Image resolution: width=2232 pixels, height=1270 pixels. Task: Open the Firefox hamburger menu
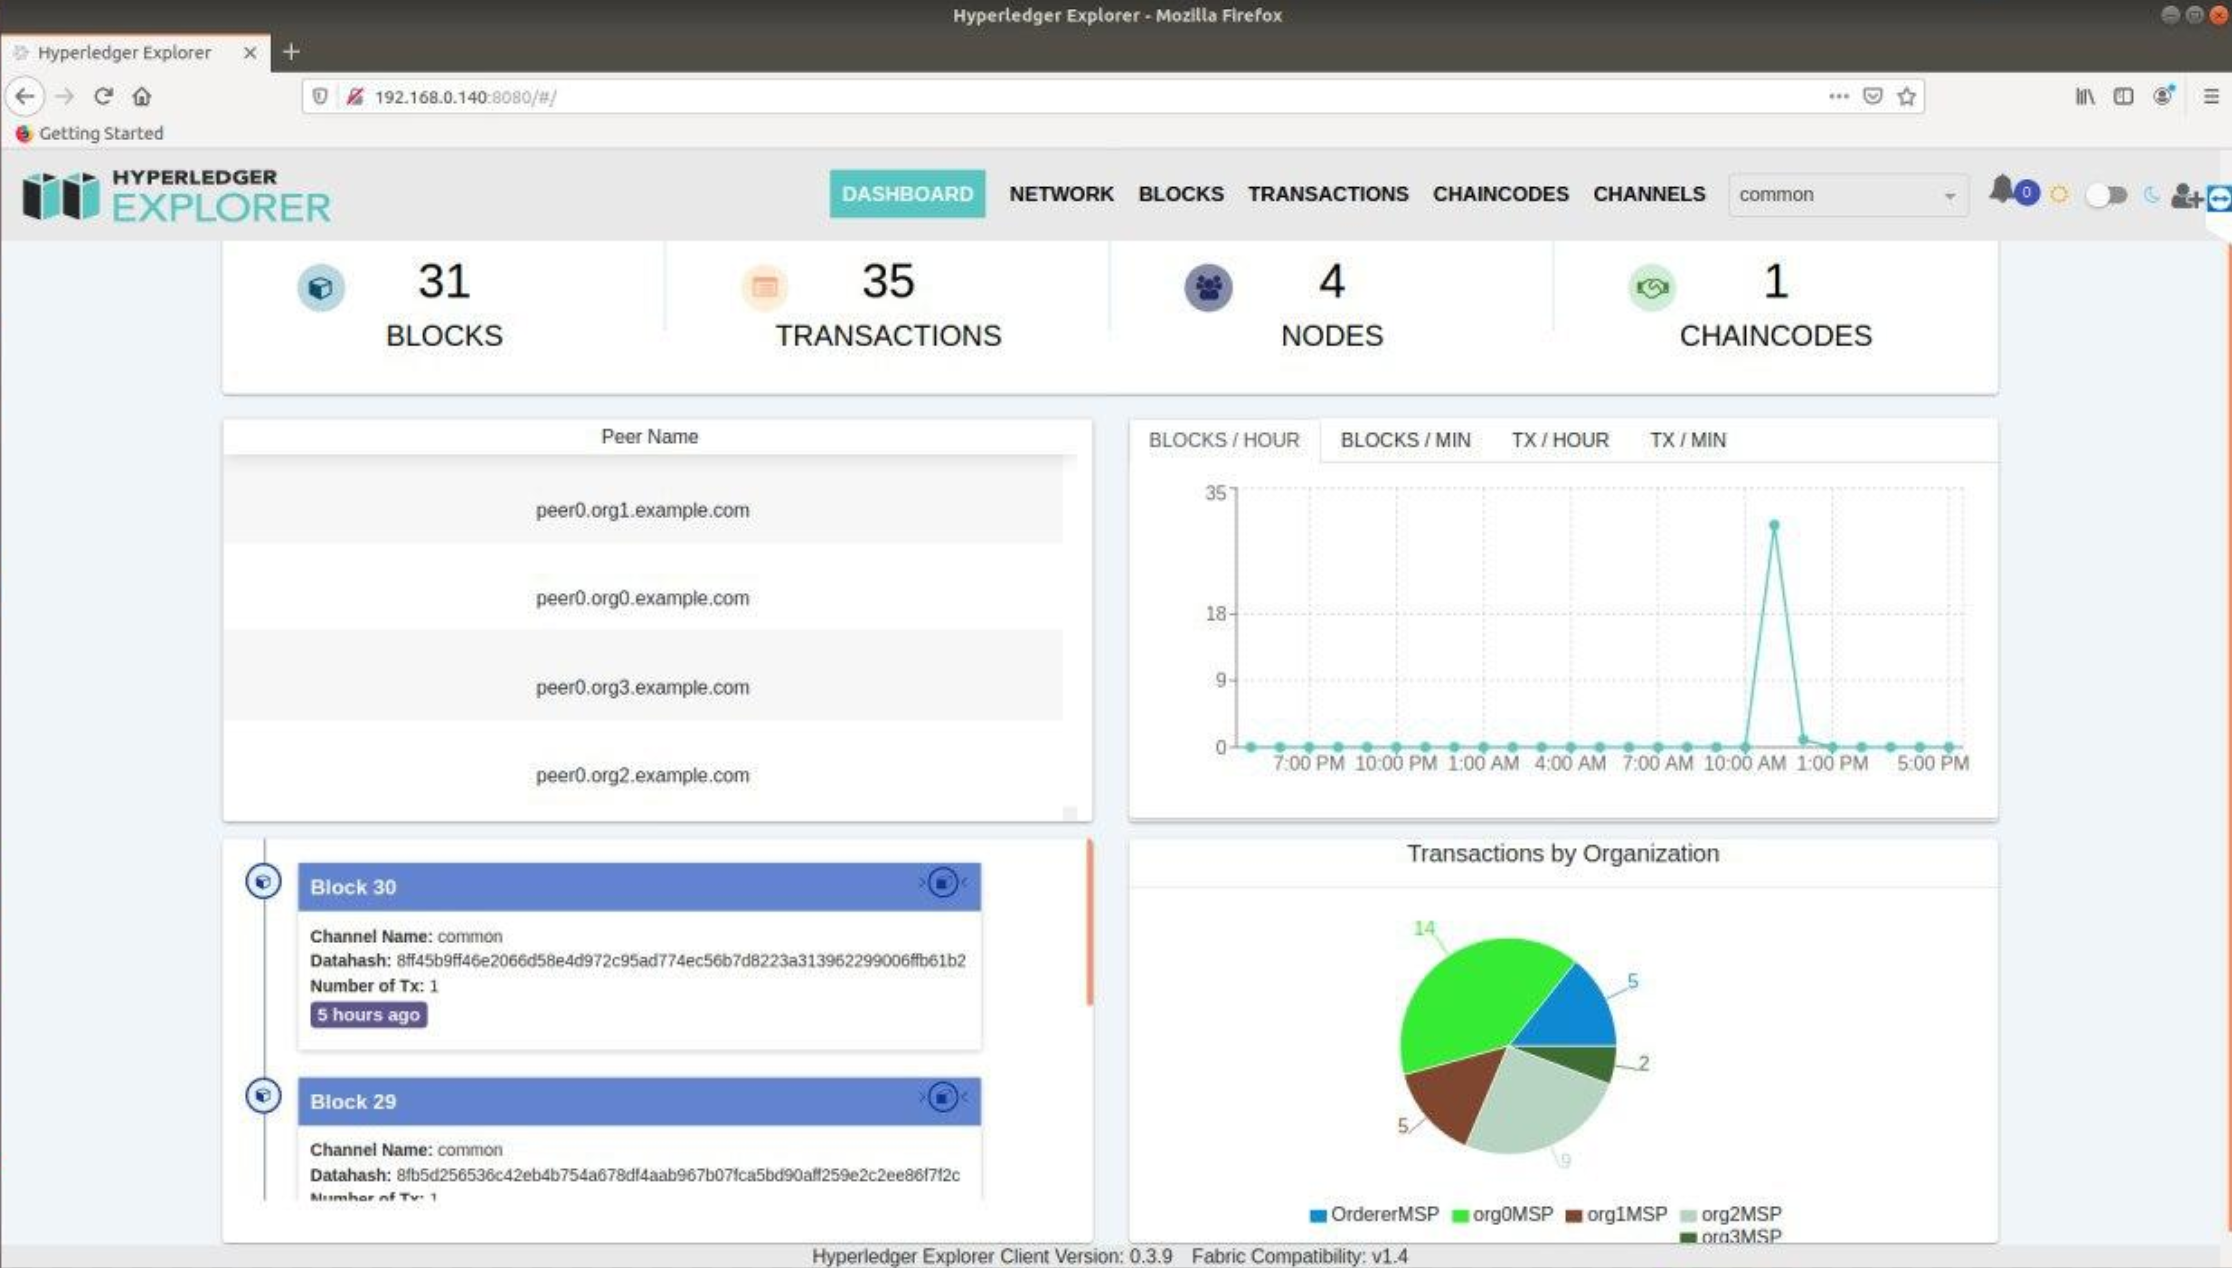pyautogui.click(x=2211, y=97)
